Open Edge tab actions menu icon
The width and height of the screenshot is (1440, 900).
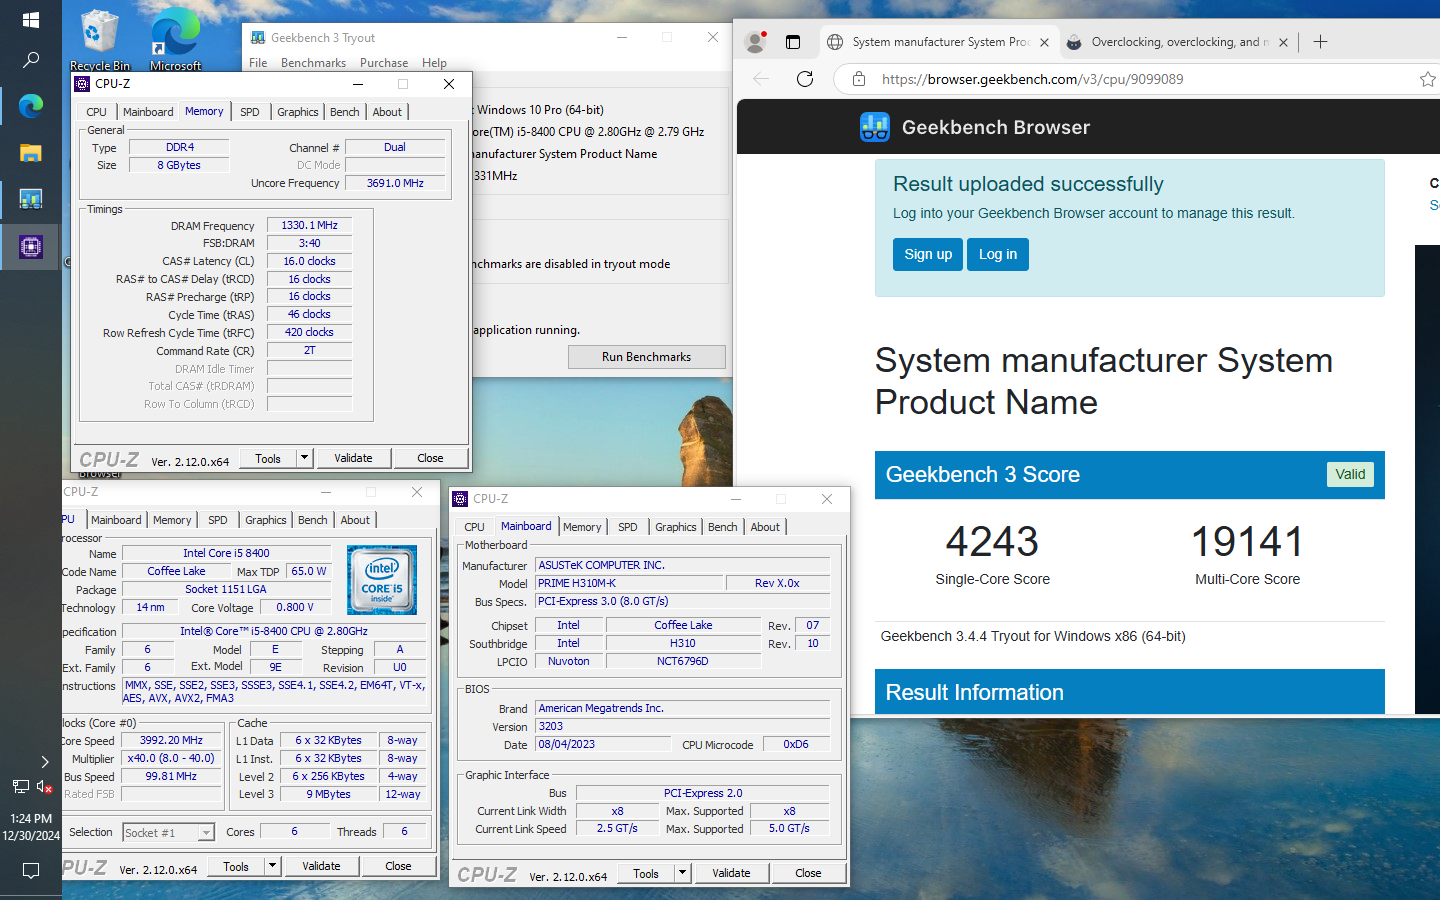(793, 42)
